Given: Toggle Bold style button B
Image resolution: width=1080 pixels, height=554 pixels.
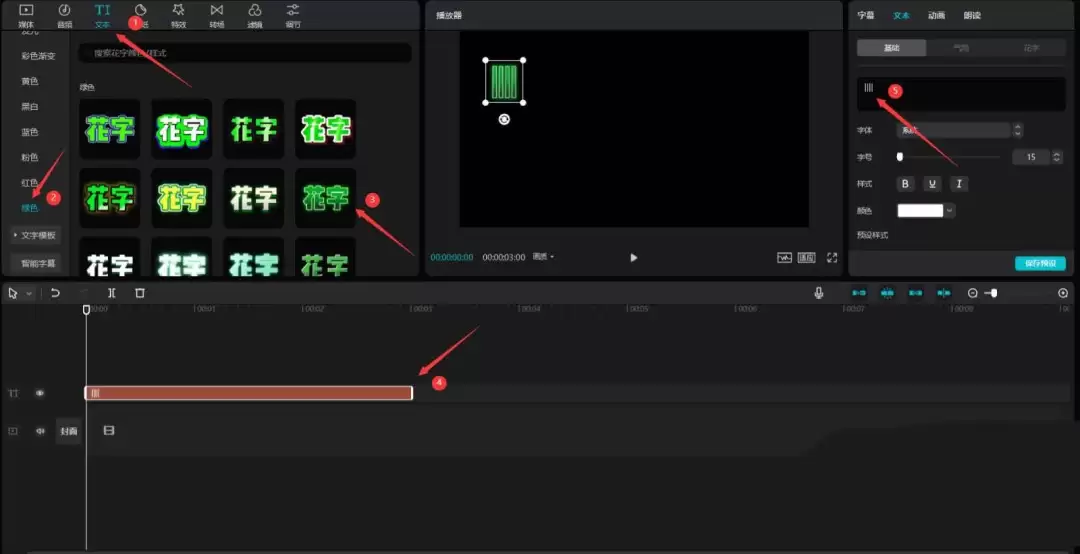Looking at the screenshot, I should tap(905, 183).
